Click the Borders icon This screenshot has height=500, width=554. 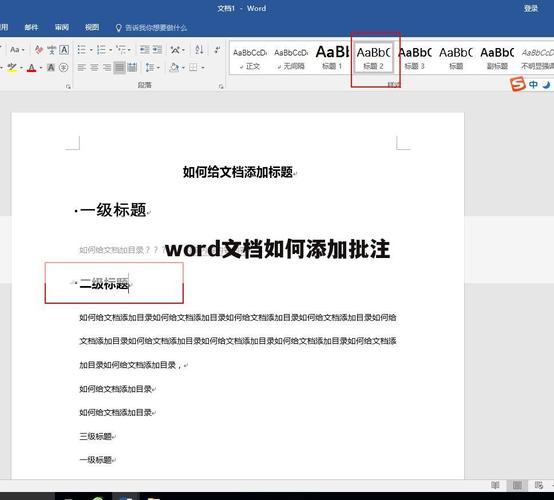click(193, 67)
